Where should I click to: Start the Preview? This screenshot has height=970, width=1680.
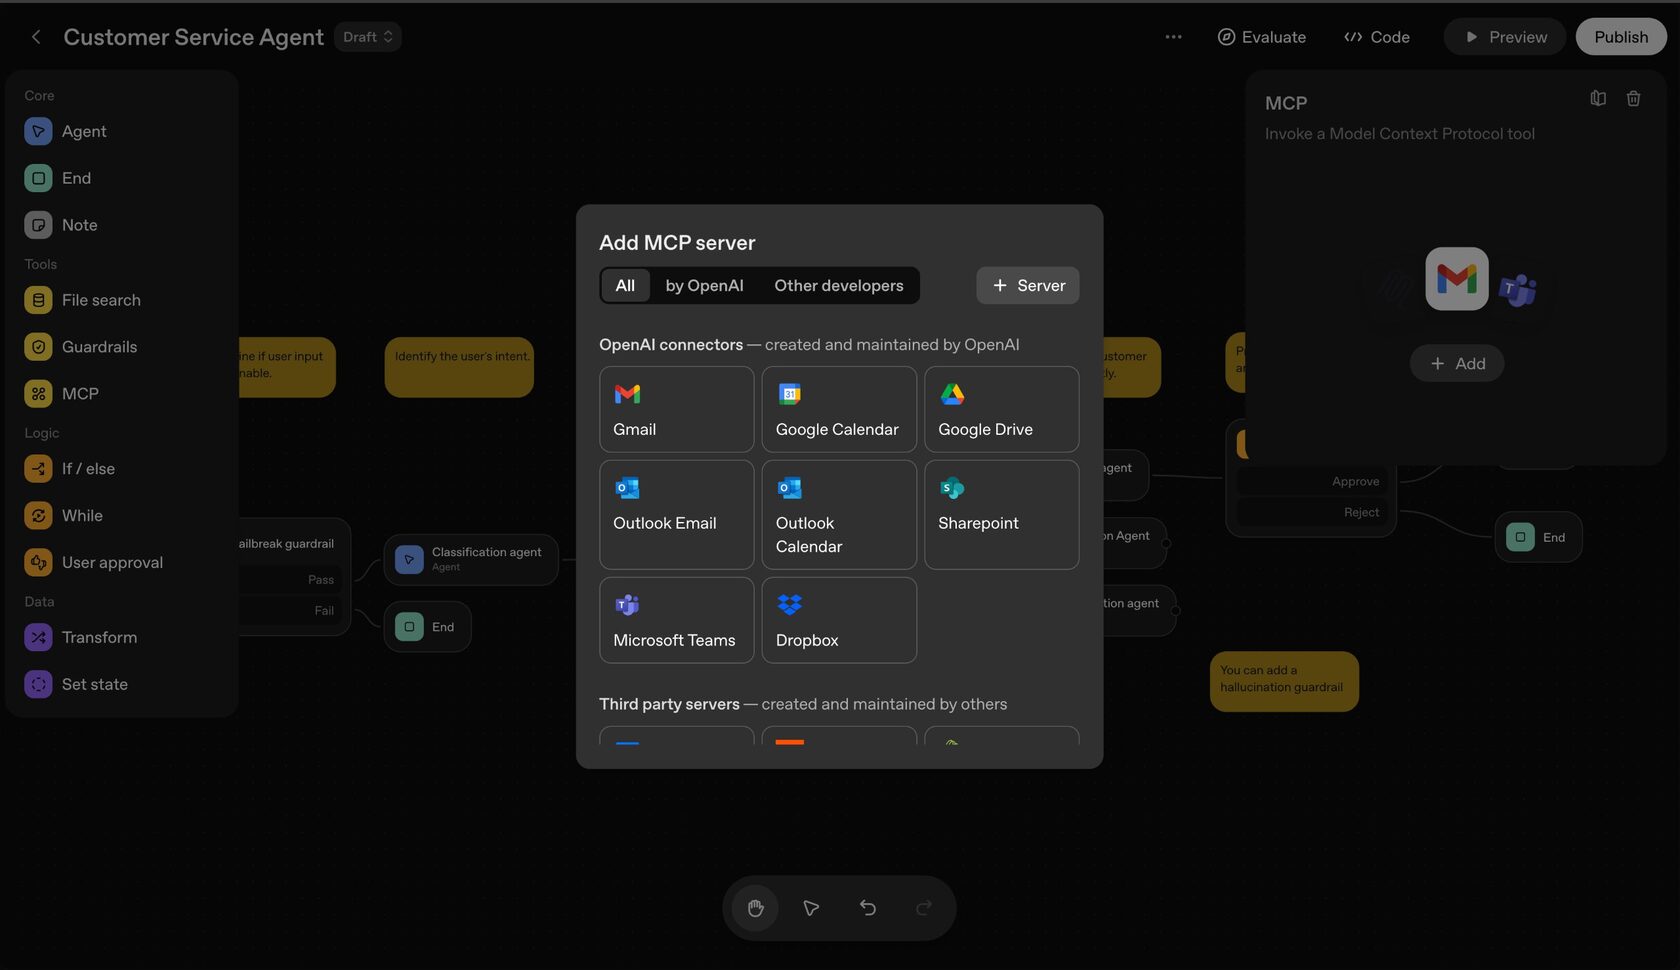point(1505,37)
